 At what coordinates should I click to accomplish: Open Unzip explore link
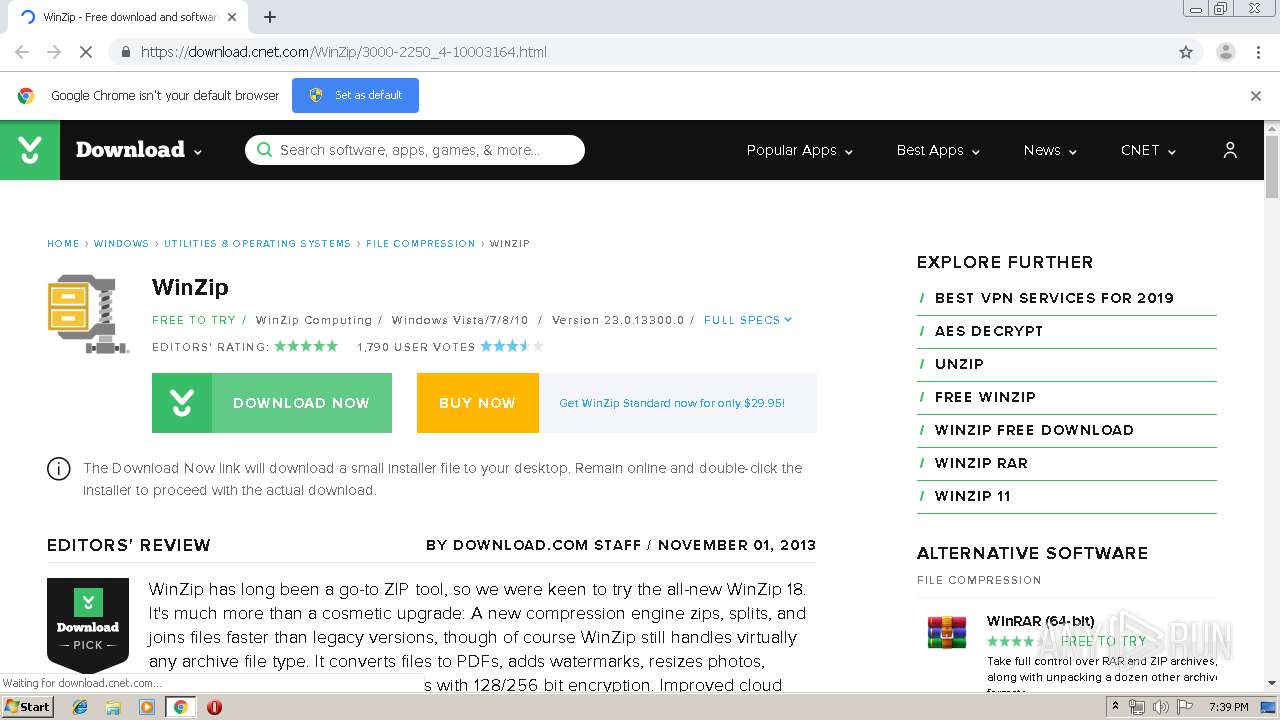click(959, 364)
